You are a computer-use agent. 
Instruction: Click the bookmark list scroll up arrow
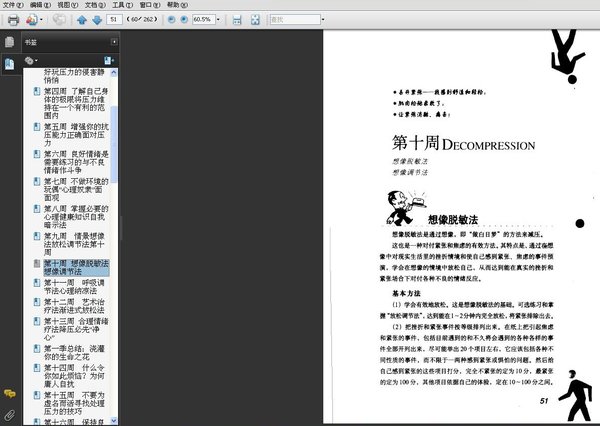coord(114,72)
